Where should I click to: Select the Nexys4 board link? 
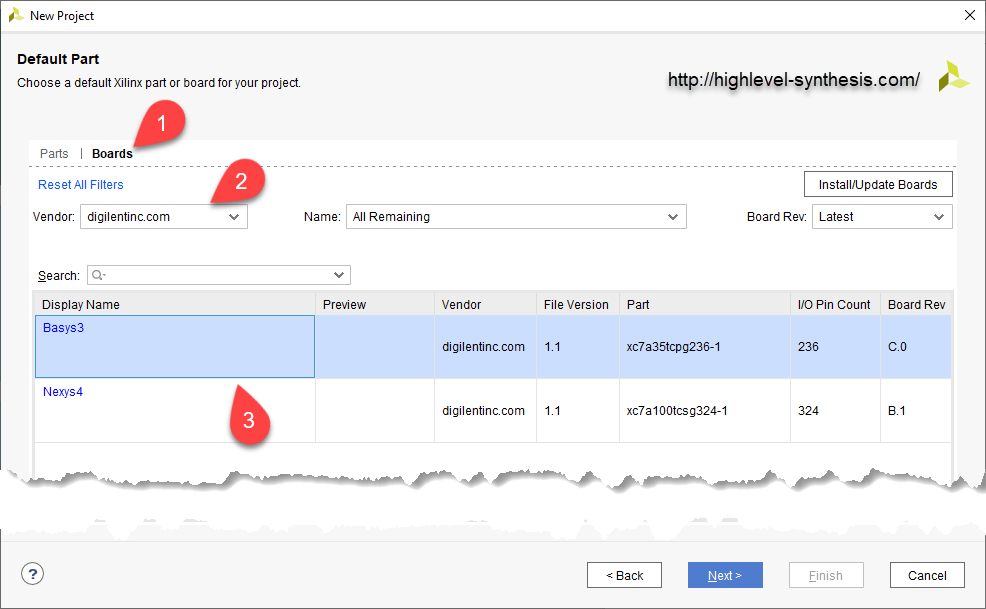tap(63, 392)
